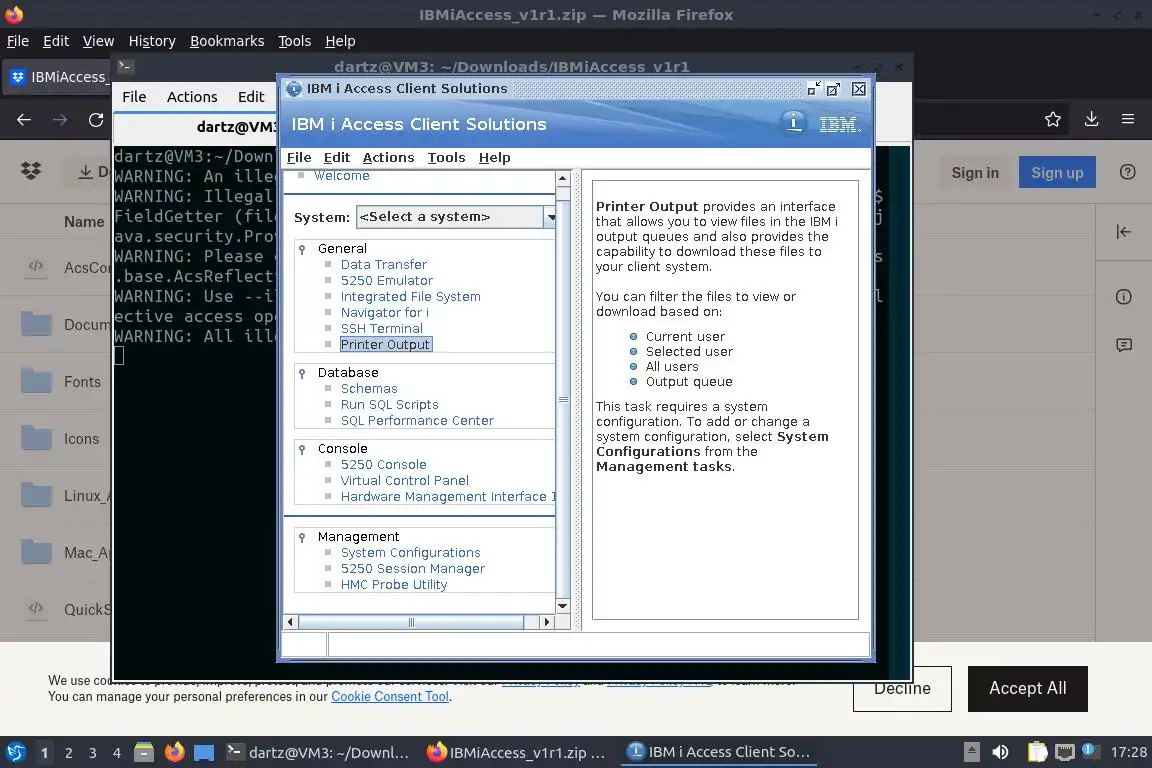Launch the 5250 Emulator
The image size is (1152, 768).
(386, 281)
